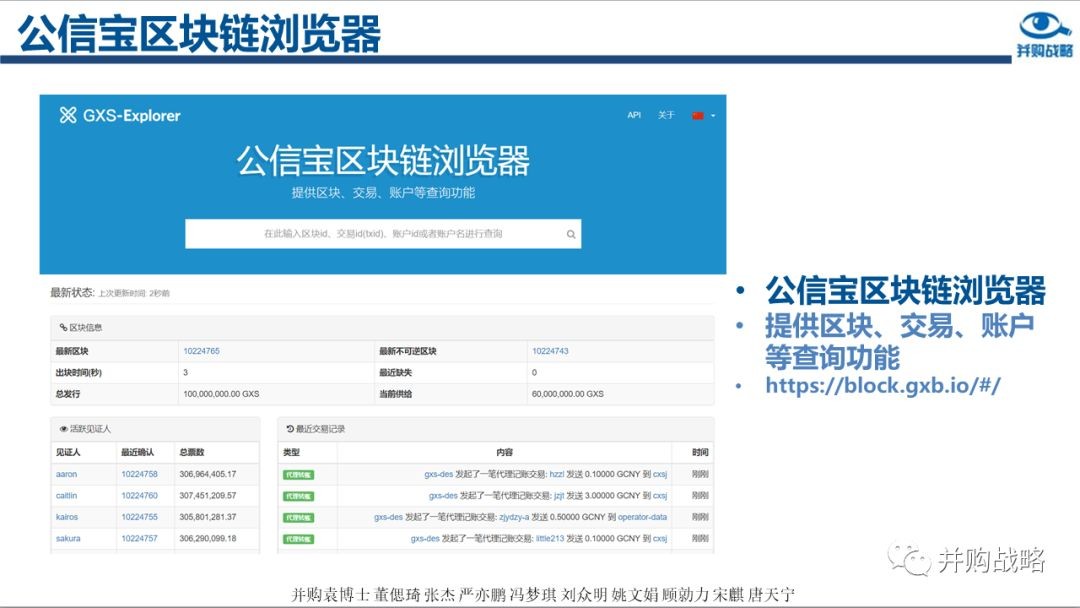
Task: Open witness caitlin link
Action: [67, 496]
